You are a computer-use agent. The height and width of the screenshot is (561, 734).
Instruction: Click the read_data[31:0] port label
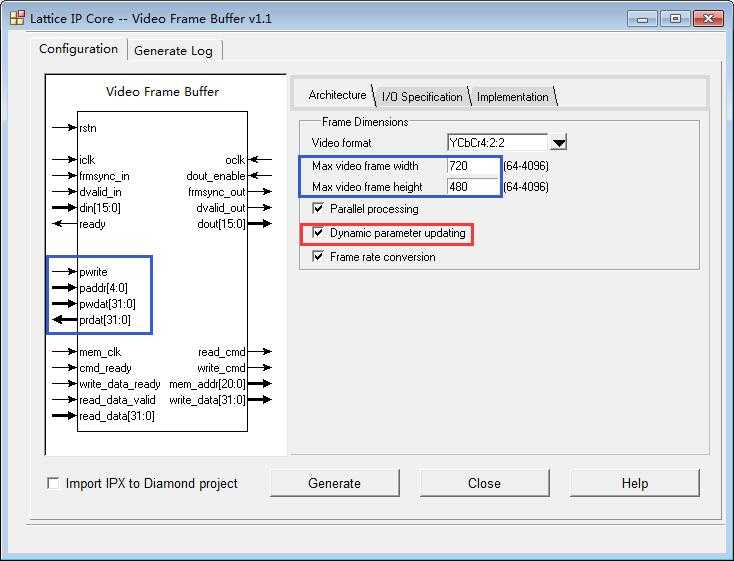click(117, 416)
